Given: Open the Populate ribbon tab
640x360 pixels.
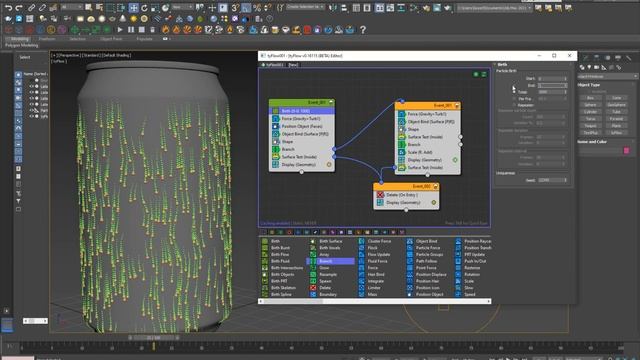Looking at the screenshot, I should [x=144, y=39].
